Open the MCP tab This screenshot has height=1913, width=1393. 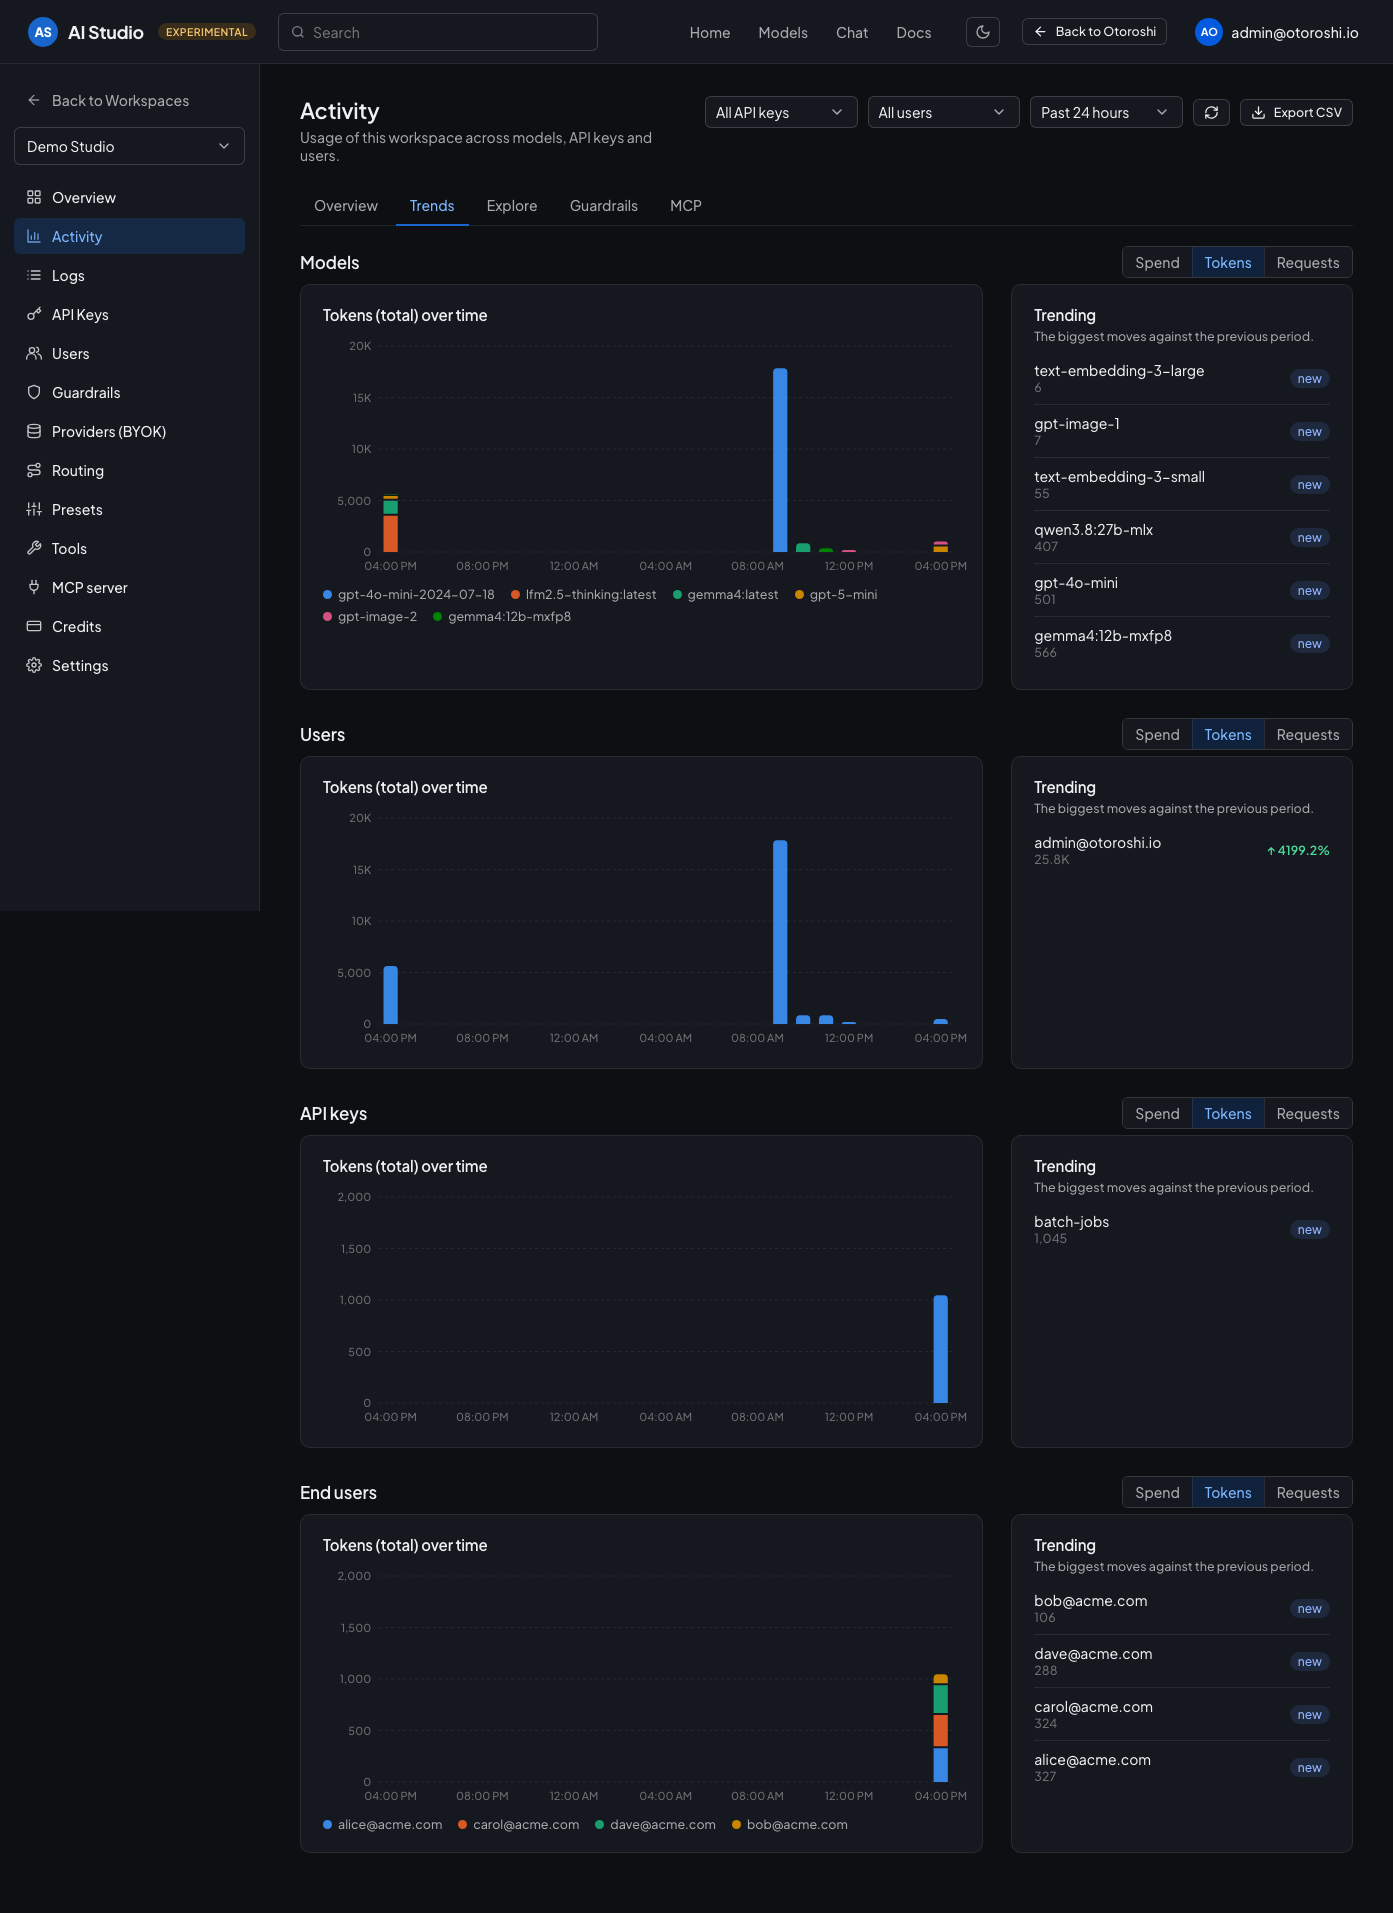[x=686, y=205]
